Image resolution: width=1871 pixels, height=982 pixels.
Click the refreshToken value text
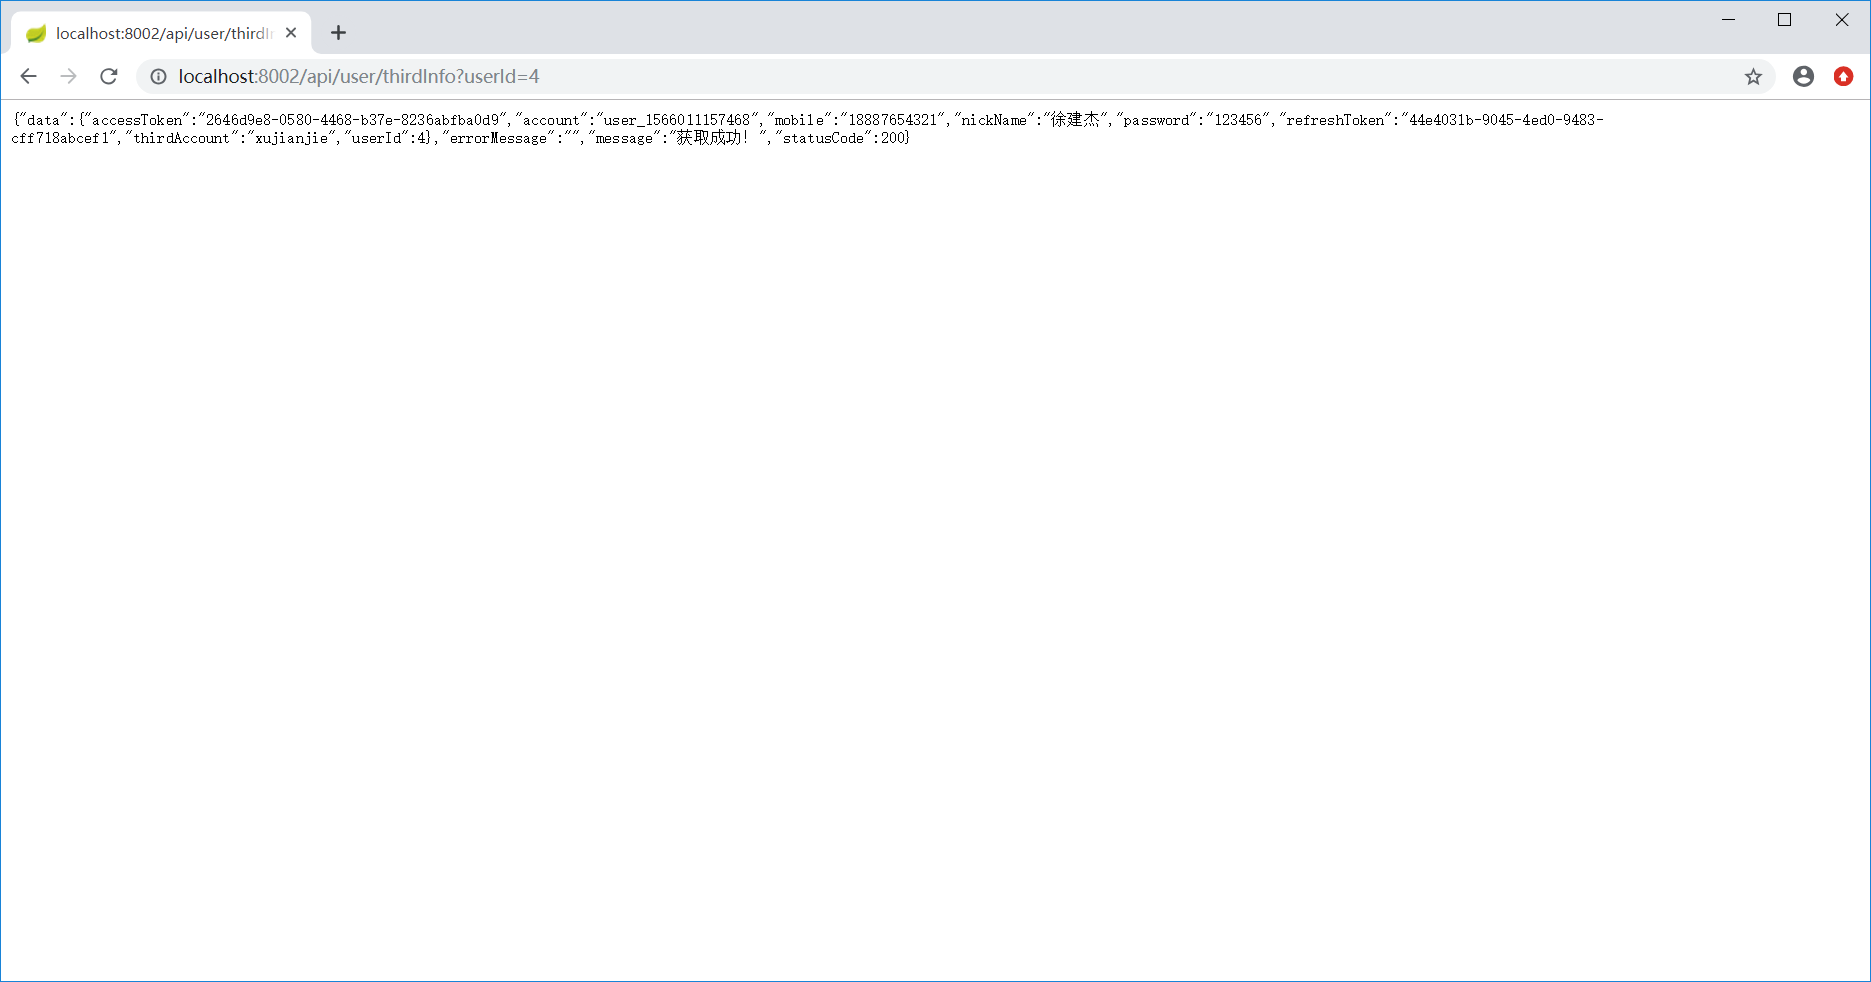pyautogui.click(x=1505, y=119)
